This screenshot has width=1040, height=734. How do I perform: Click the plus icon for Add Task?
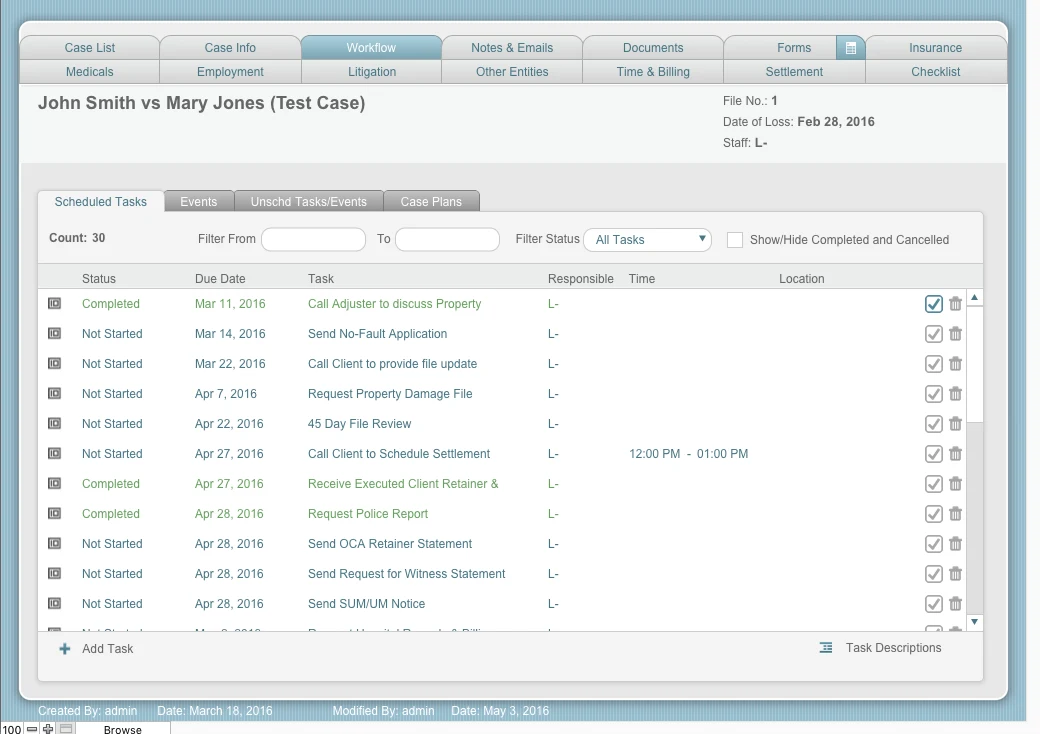(x=64, y=649)
